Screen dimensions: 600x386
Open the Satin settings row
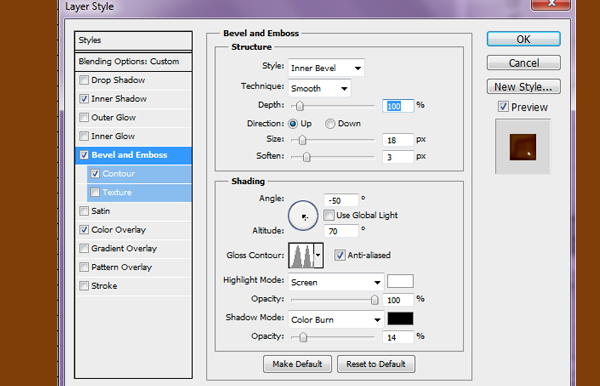(133, 211)
